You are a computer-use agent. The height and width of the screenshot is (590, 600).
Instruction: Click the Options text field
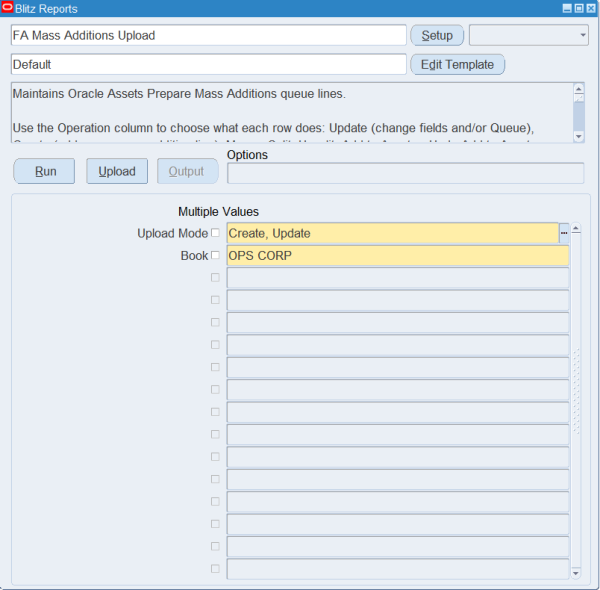coord(406,173)
